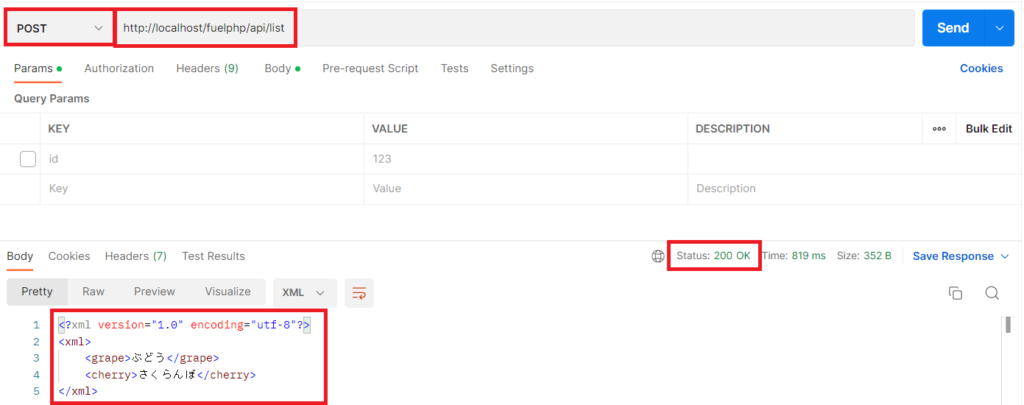
Task: Open the Pre-request Script tab
Action: [x=370, y=69]
